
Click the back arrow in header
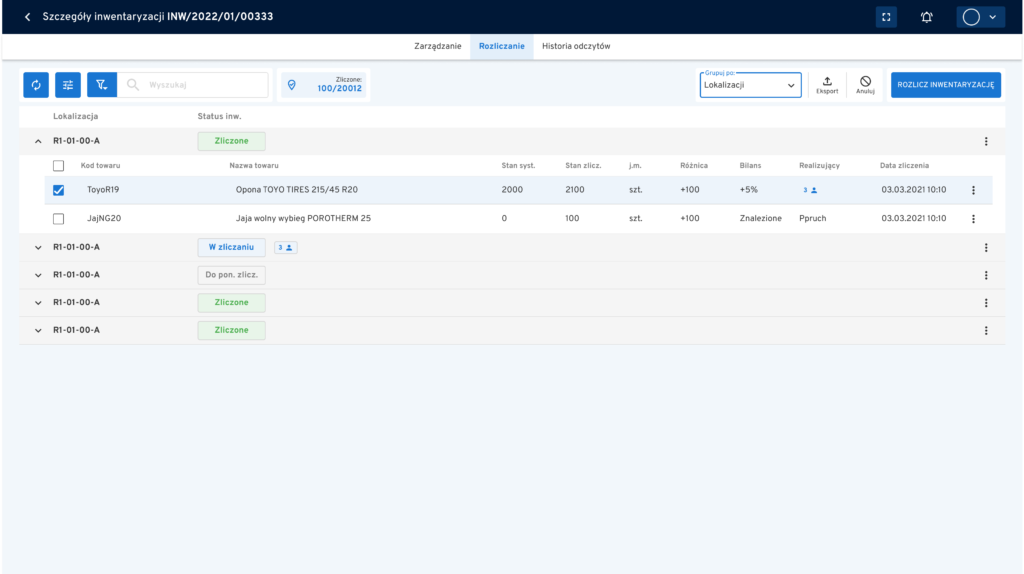coord(28,17)
